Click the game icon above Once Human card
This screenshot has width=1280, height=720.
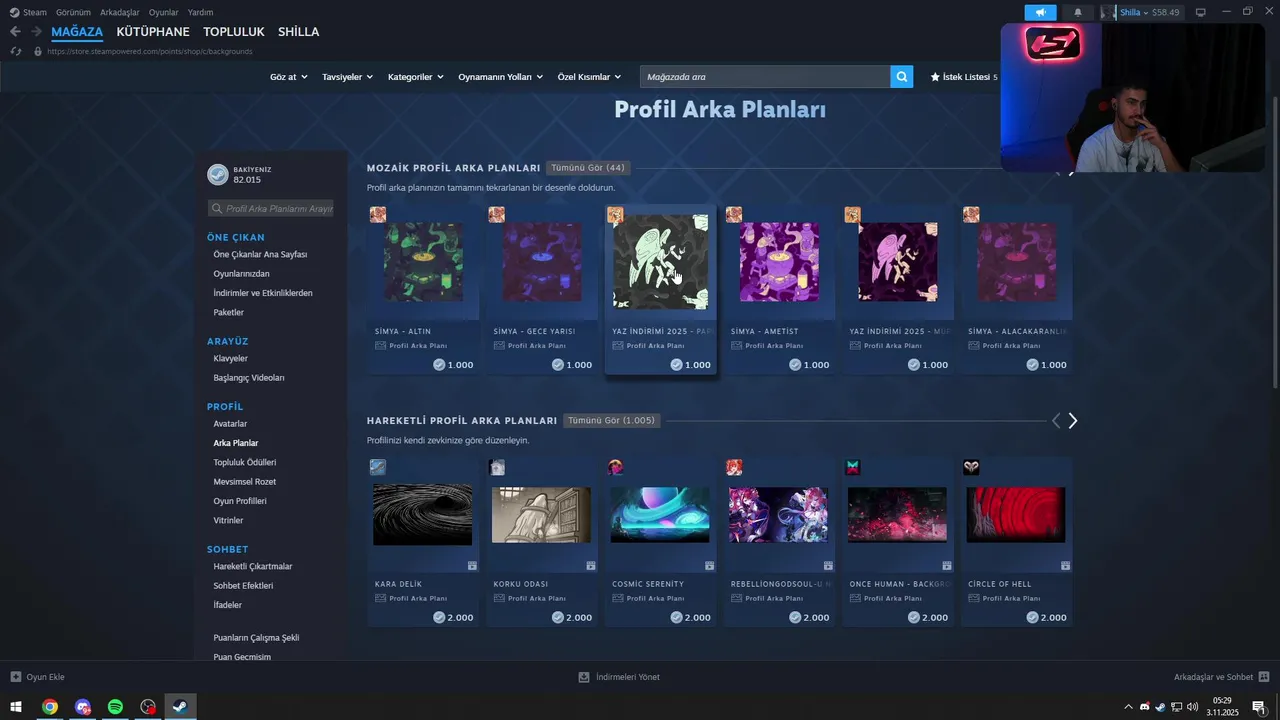[853, 467]
